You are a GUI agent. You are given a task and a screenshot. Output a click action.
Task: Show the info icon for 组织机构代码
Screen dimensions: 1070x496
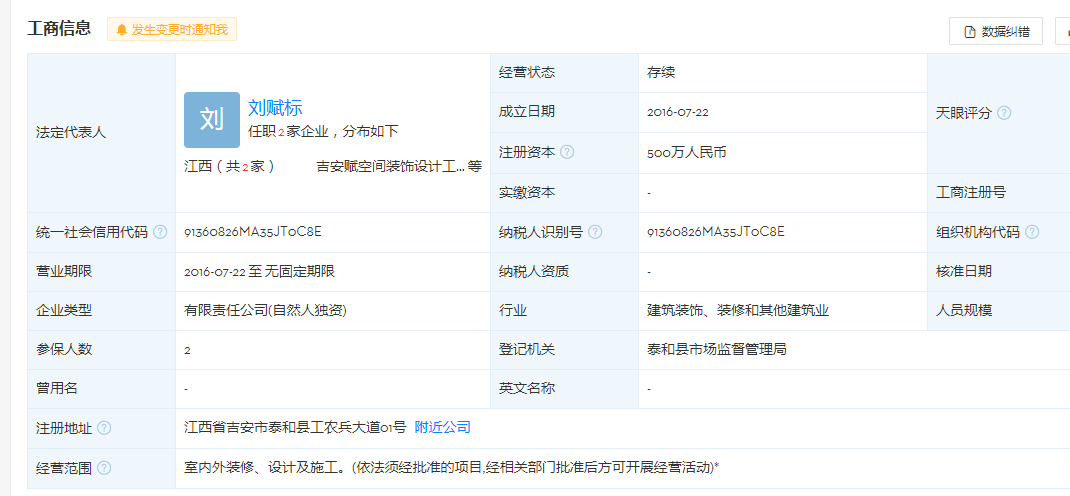tap(1032, 232)
